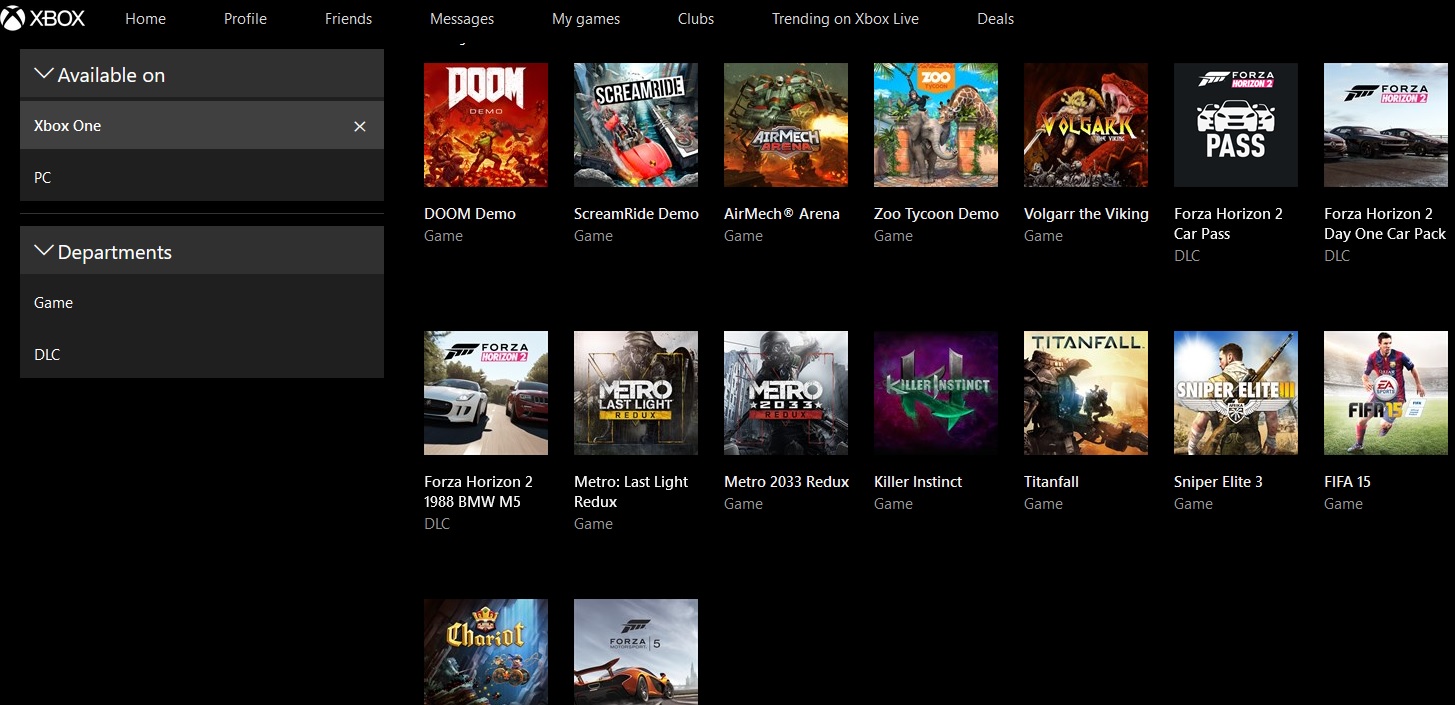Apply the DLC department filter
This screenshot has width=1455, height=705.
(46, 354)
